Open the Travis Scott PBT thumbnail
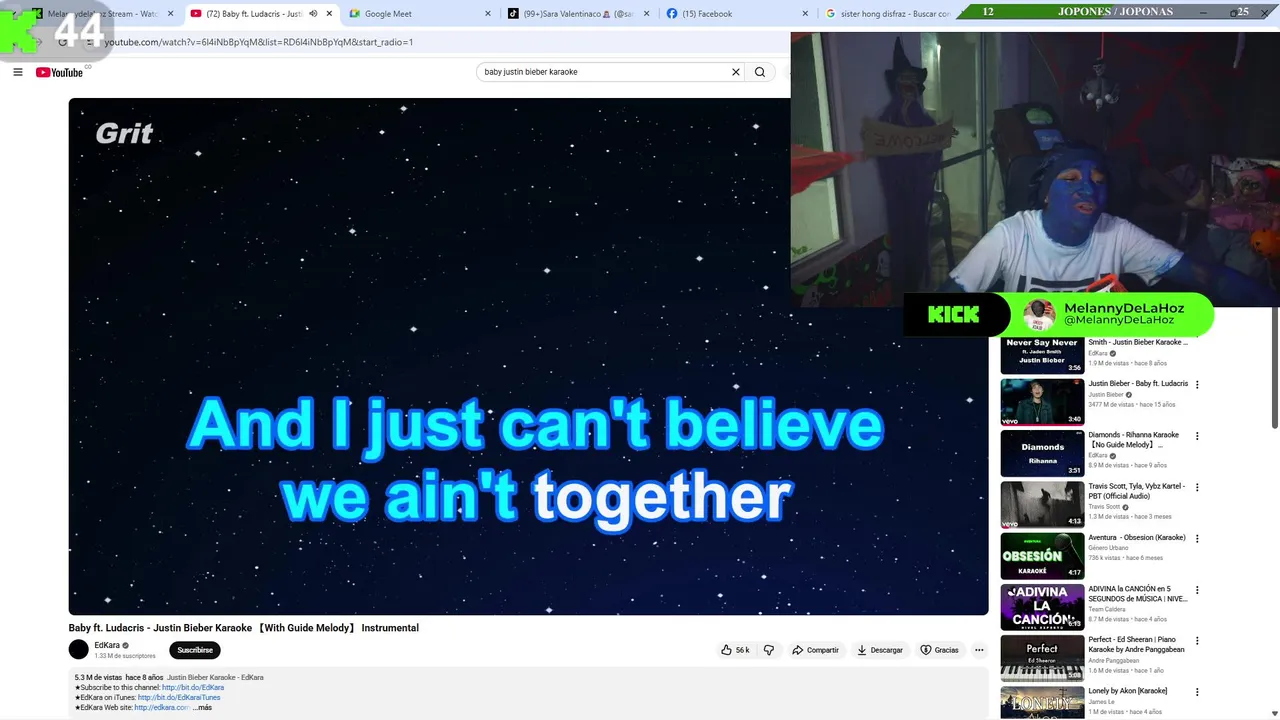This screenshot has width=1280, height=720. (x=1042, y=504)
